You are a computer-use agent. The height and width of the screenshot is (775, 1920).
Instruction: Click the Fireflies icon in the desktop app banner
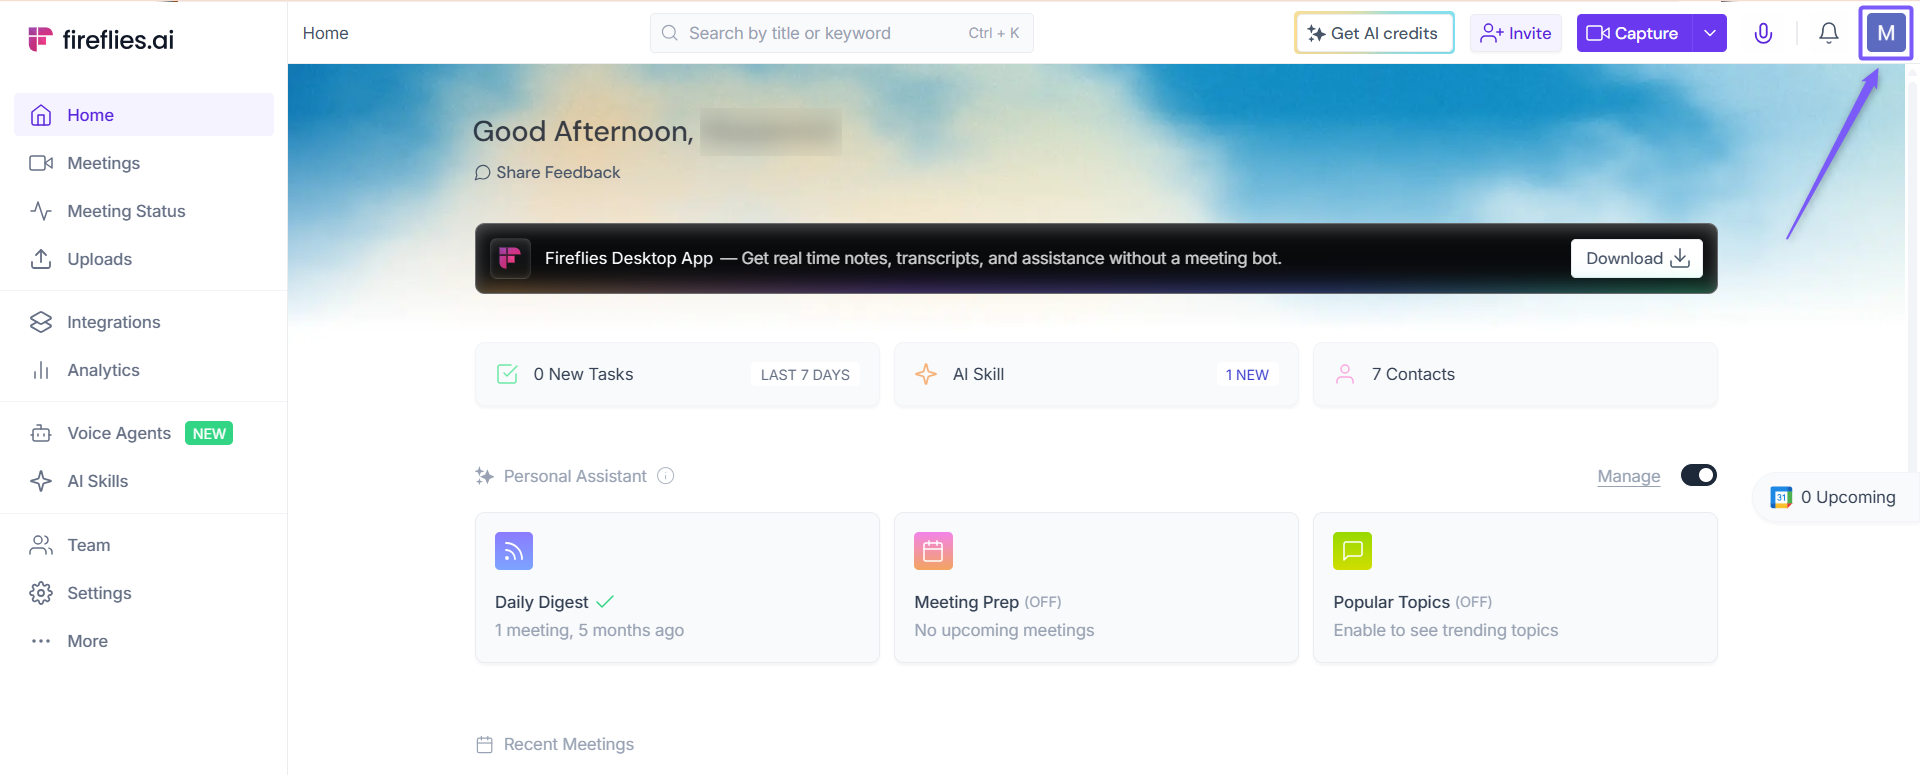510,258
